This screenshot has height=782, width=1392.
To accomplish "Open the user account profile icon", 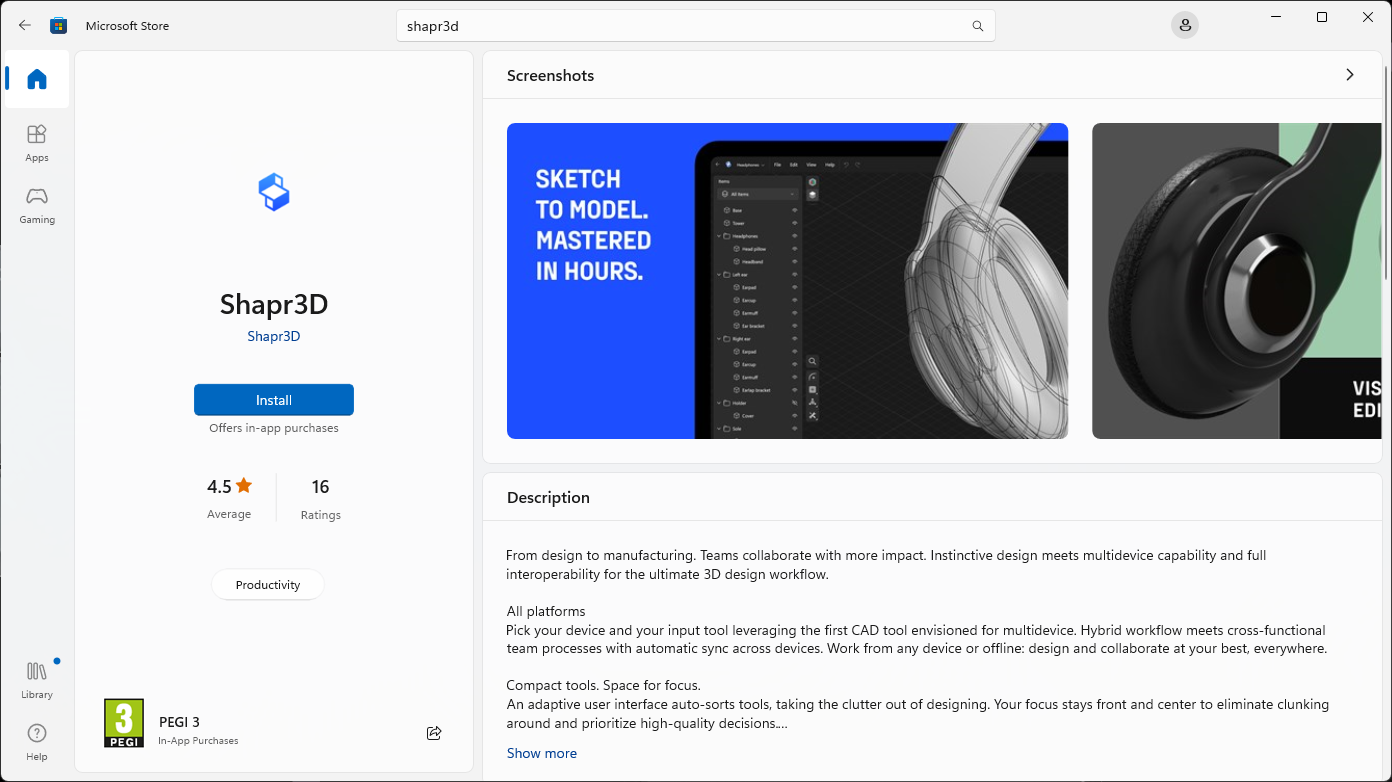I will point(1185,25).
